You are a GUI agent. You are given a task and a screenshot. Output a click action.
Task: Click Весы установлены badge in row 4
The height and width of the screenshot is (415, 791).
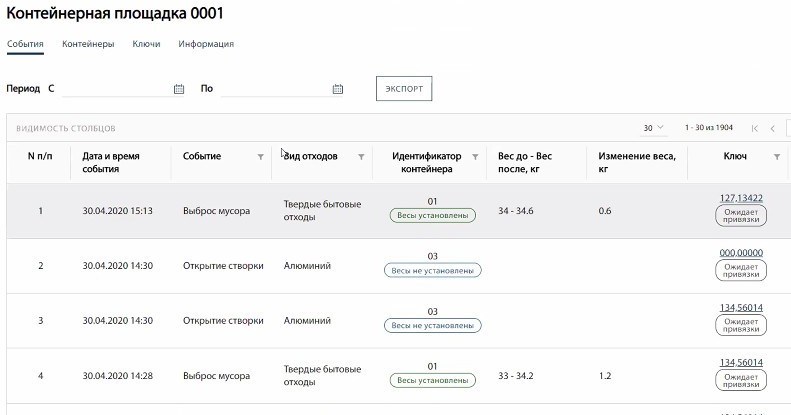click(433, 380)
